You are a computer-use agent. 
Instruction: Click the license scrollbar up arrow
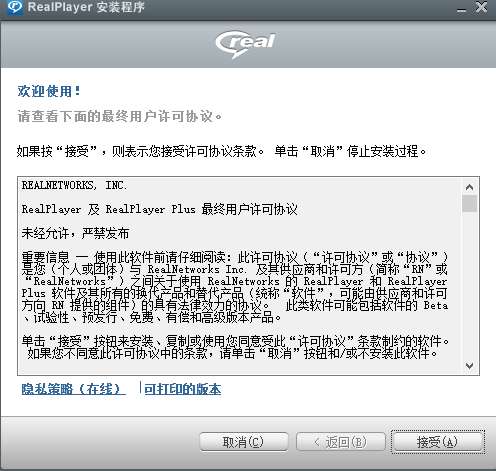tap(469, 187)
